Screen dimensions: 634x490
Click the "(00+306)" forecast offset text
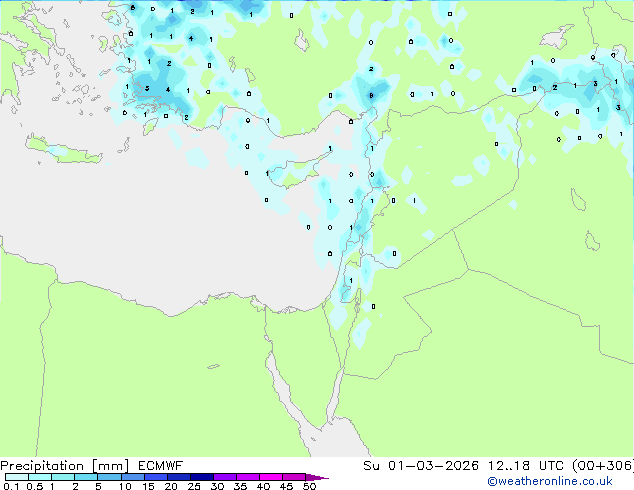(603, 466)
